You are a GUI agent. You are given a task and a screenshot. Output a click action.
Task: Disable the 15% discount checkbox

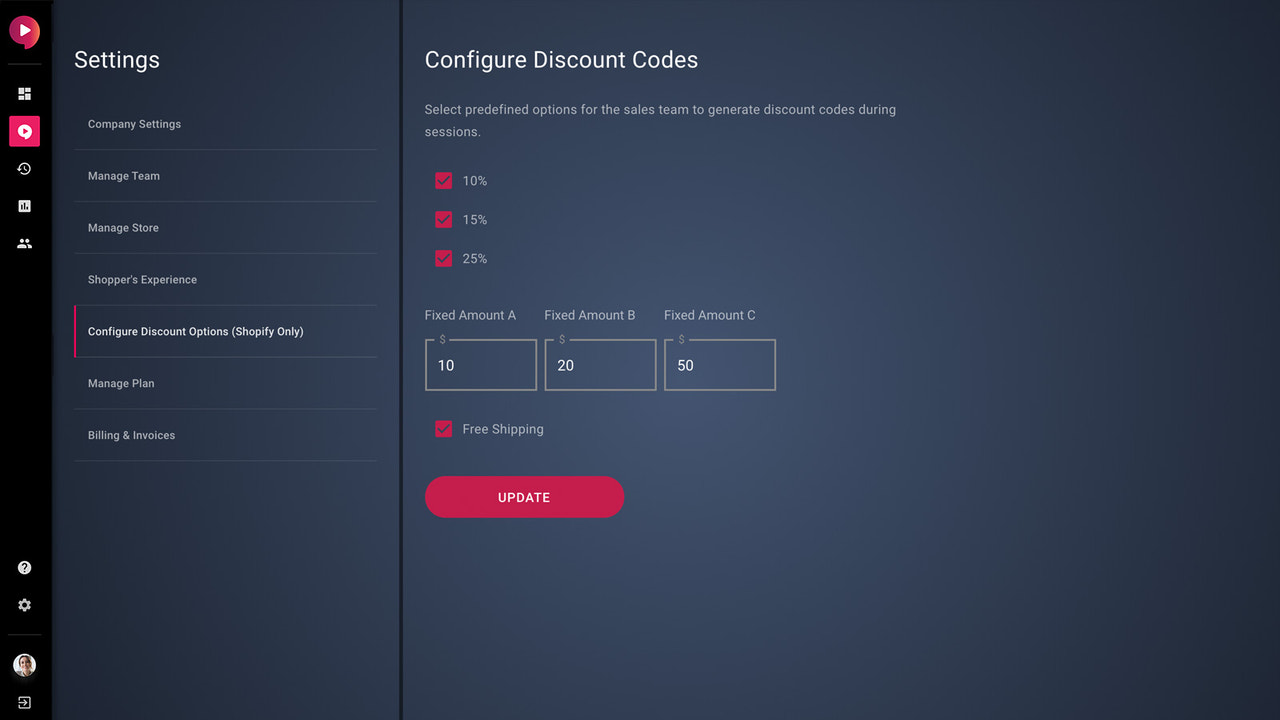[x=443, y=219]
